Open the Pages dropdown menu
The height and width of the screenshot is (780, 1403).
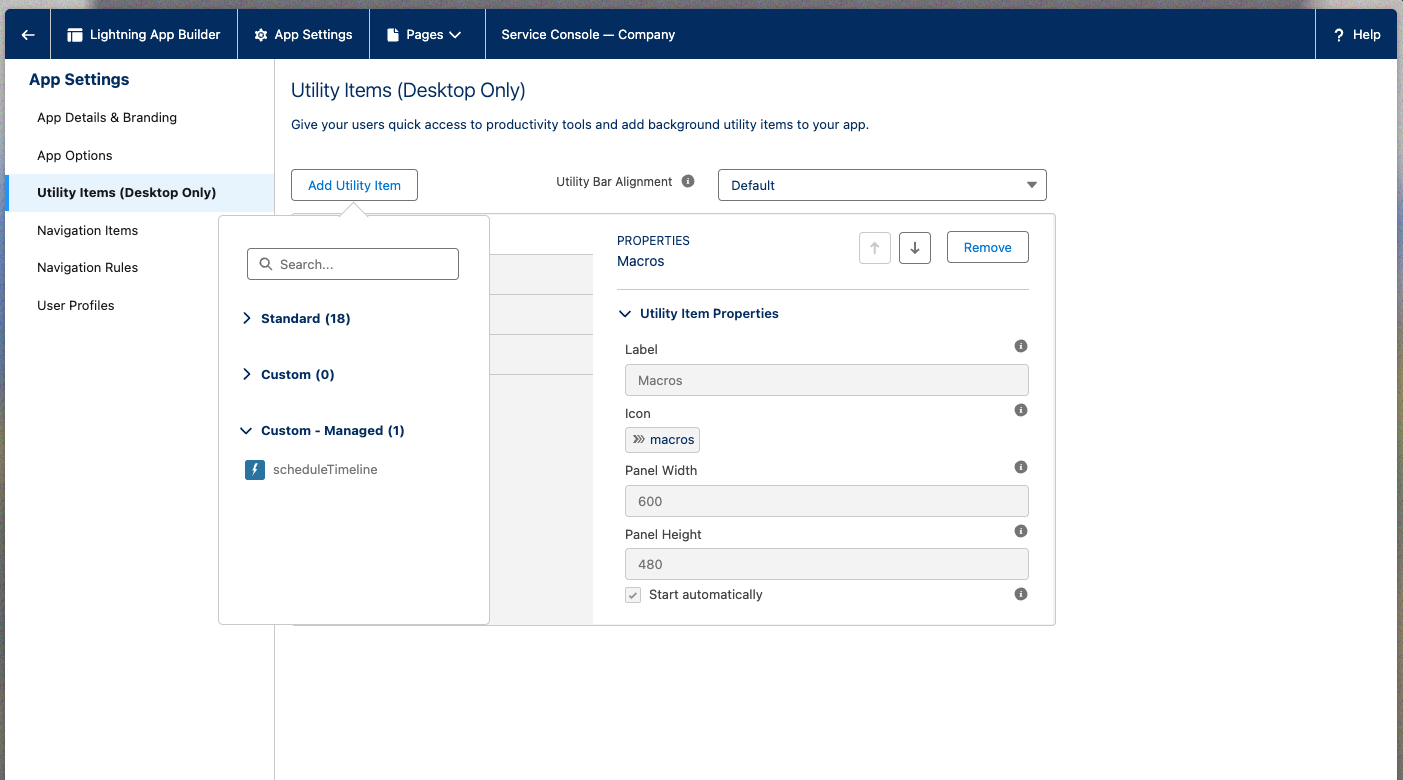427,34
